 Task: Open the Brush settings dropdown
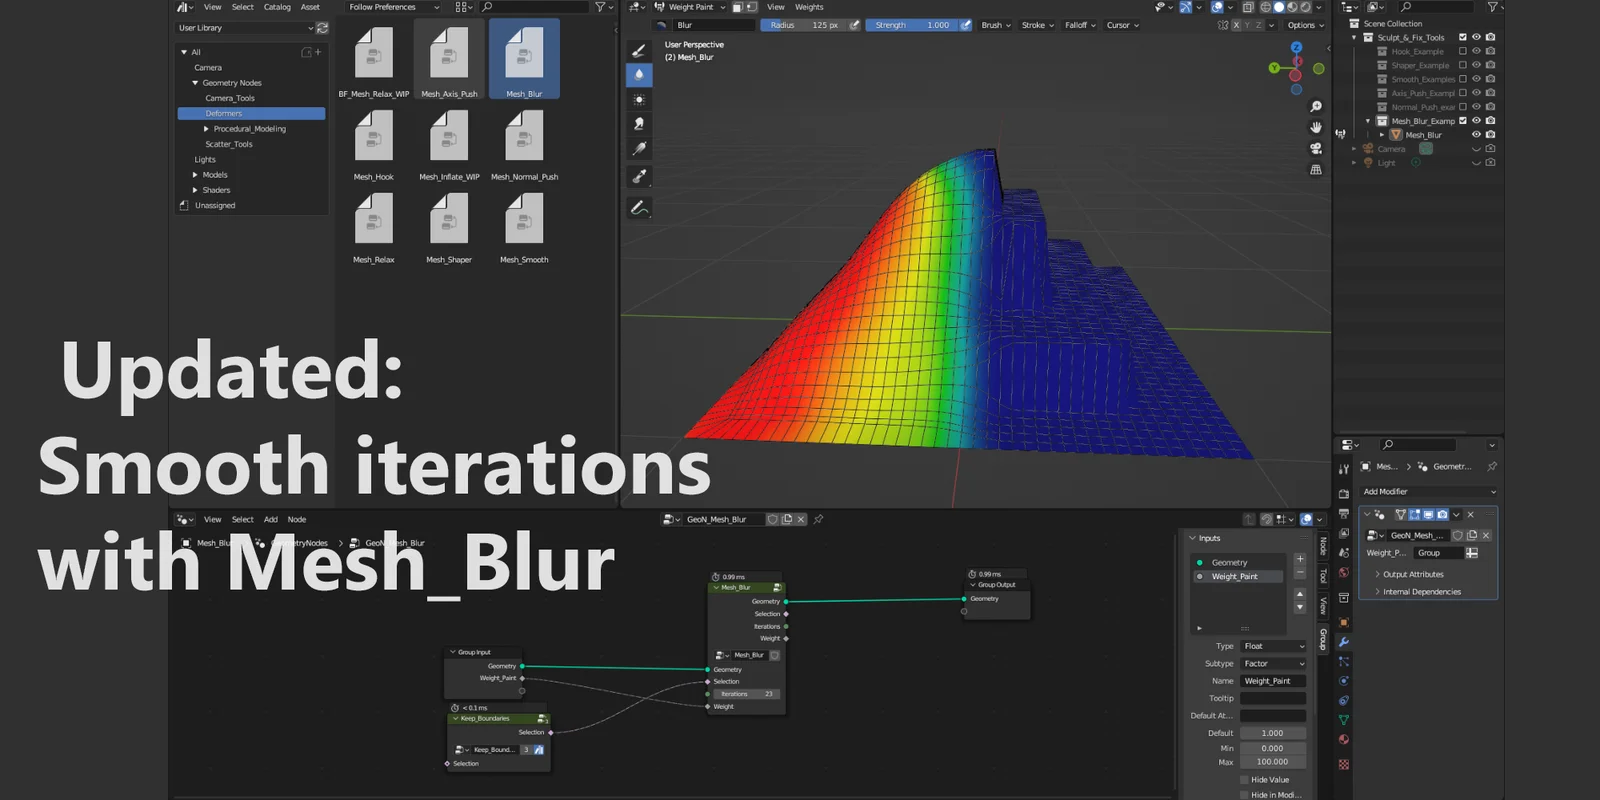tap(996, 25)
